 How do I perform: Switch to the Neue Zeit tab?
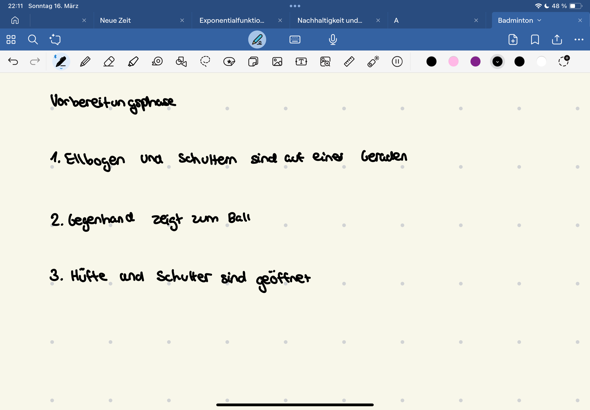point(115,21)
